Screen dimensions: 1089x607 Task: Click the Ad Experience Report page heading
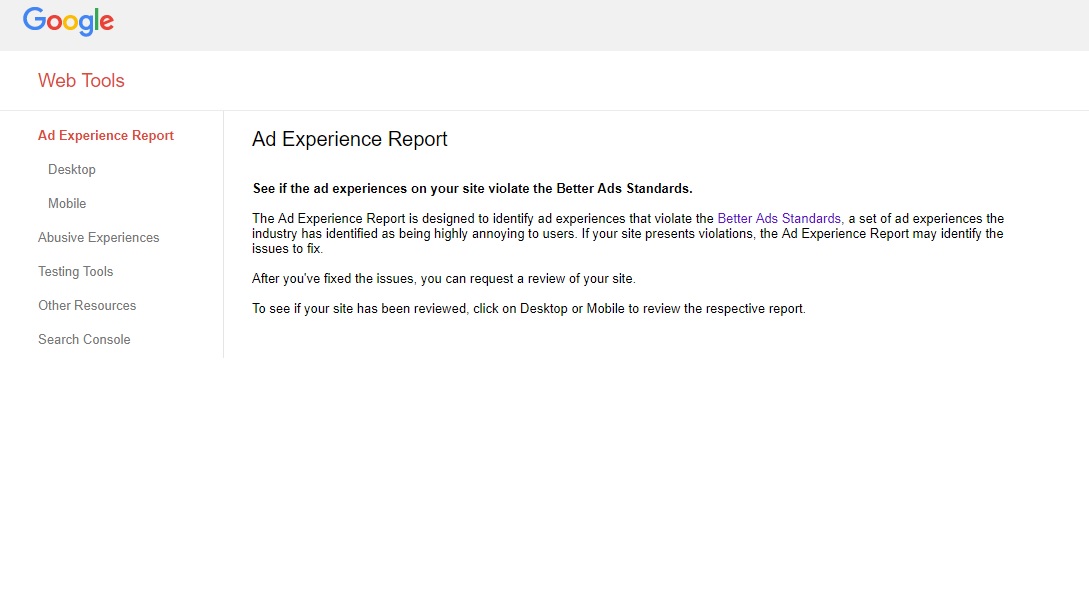349,140
